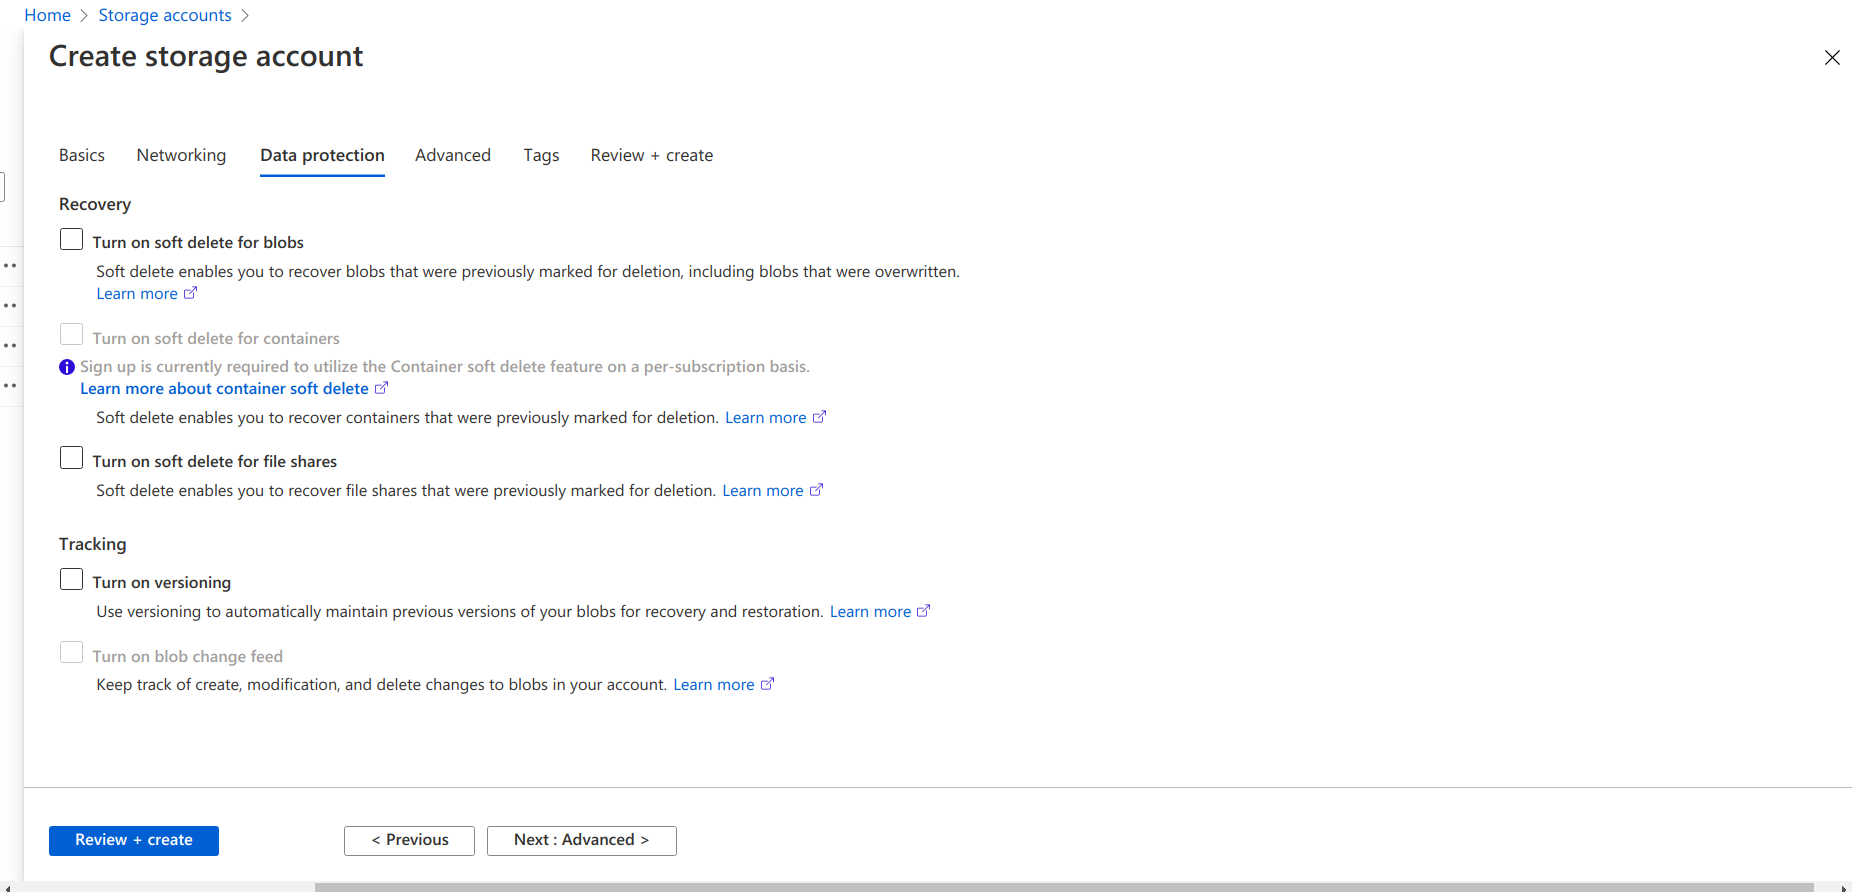
Task: Click the horizontal scrollbar at bottom
Action: (x=1063, y=886)
